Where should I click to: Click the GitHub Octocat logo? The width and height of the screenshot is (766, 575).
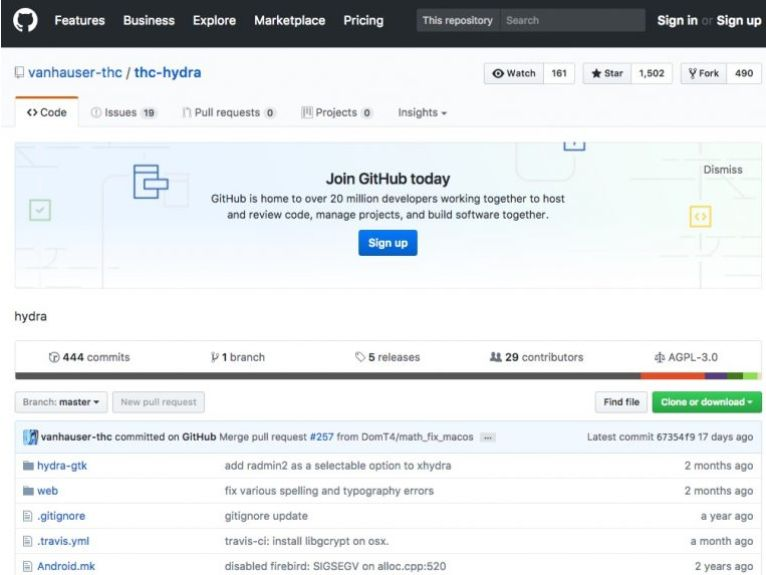23,21
